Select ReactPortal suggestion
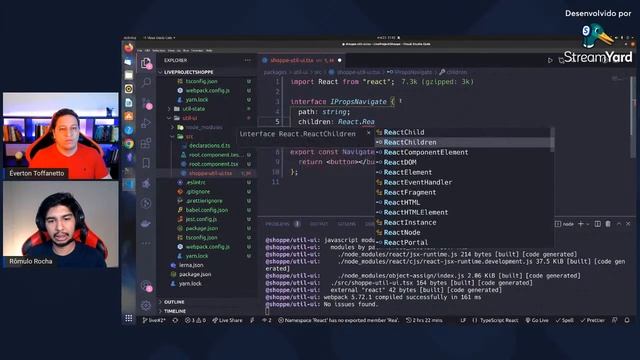The image size is (640, 360). [x=462, y=242]
